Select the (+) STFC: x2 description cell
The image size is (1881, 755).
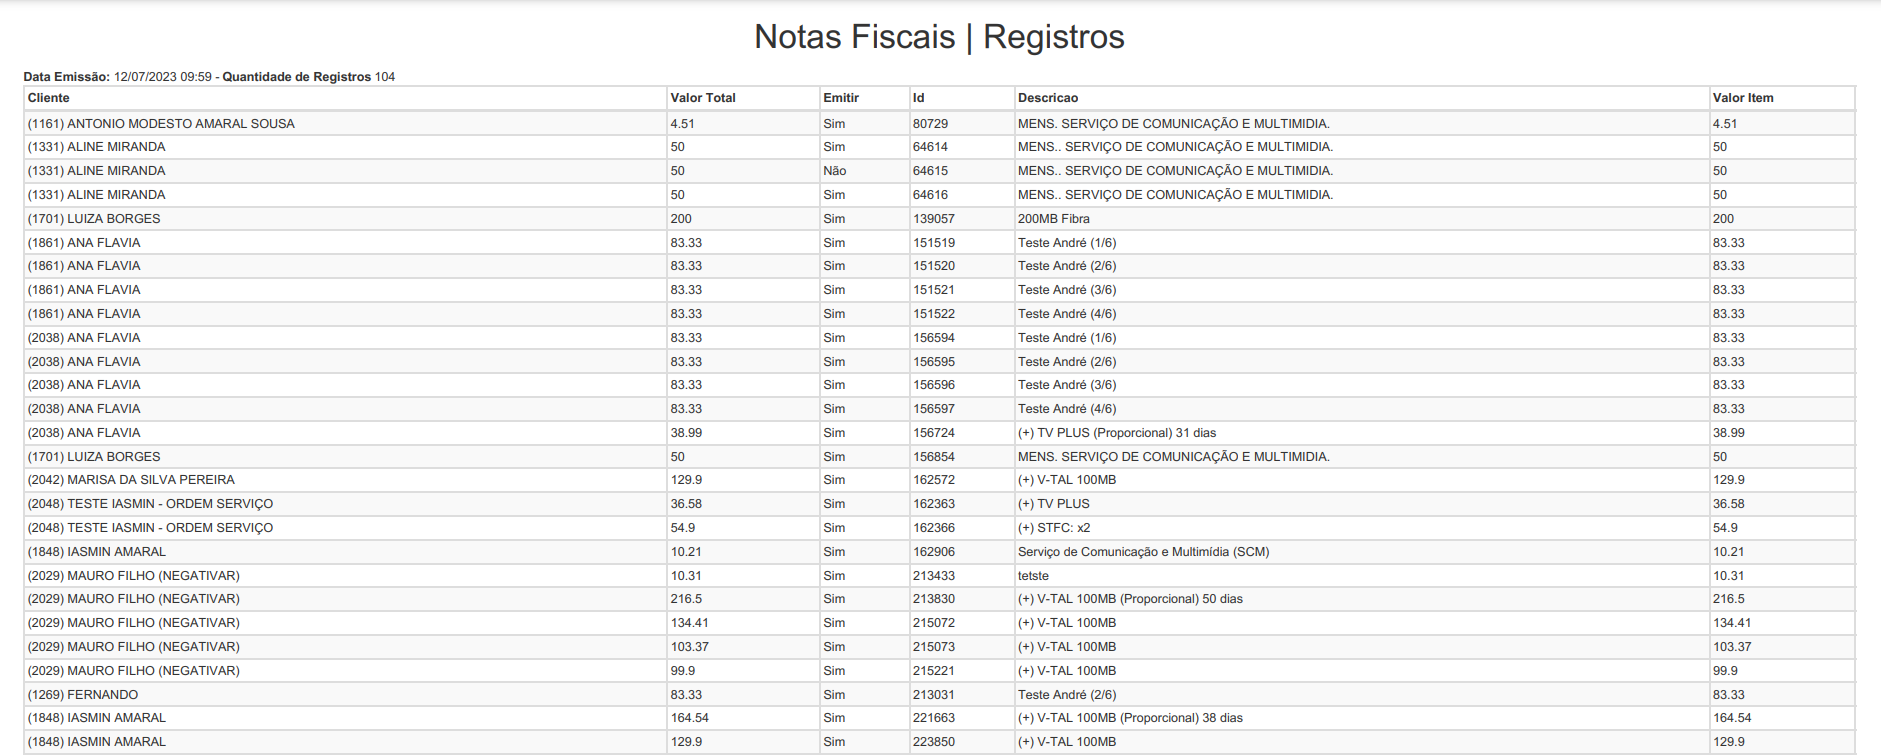[1054, 528]
